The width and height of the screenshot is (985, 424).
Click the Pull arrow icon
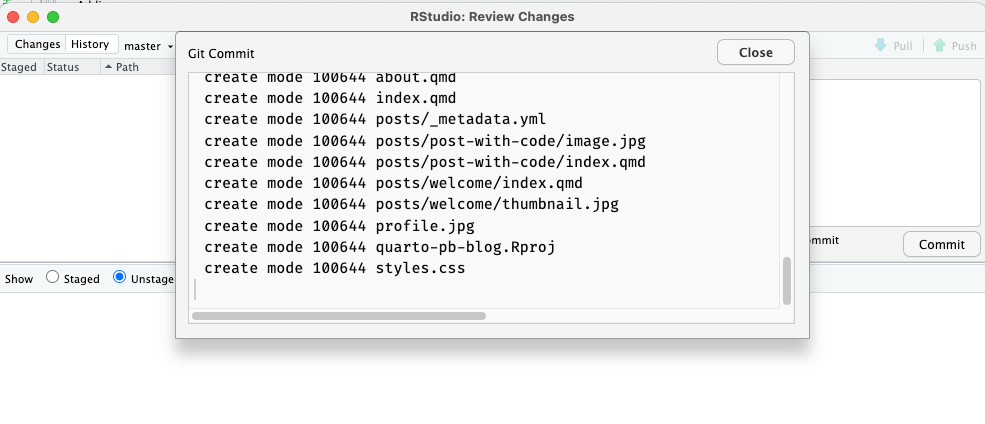(x=880, y=45)
